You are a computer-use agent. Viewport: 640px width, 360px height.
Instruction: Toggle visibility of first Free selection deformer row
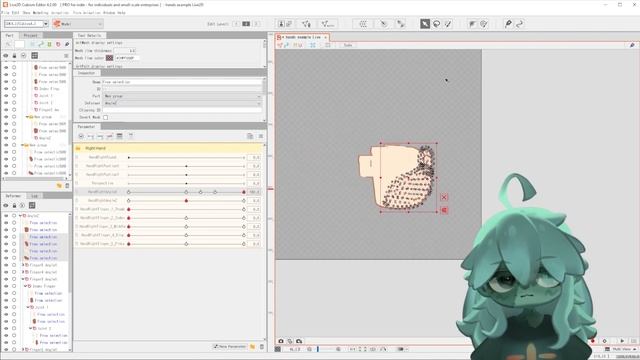click(x=6, y=223)
